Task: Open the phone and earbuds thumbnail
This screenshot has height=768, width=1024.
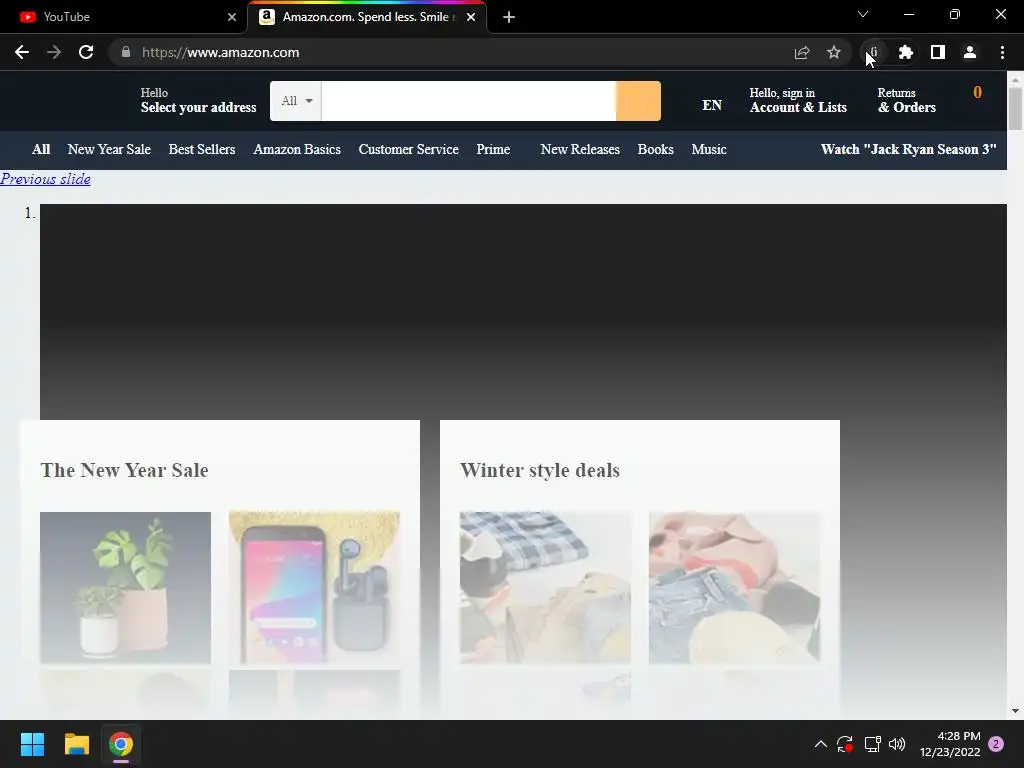Action: (x=314, y=588)
